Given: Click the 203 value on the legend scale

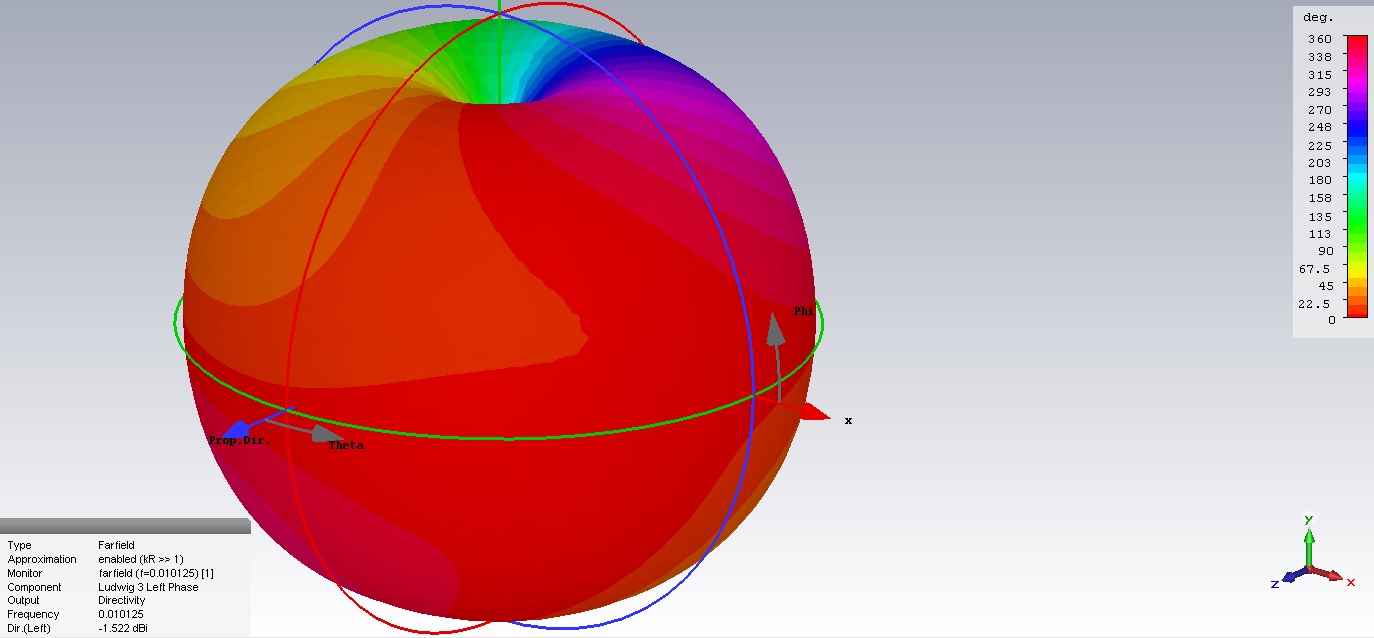Looking at the screenshot, I should pos(1320,162).
